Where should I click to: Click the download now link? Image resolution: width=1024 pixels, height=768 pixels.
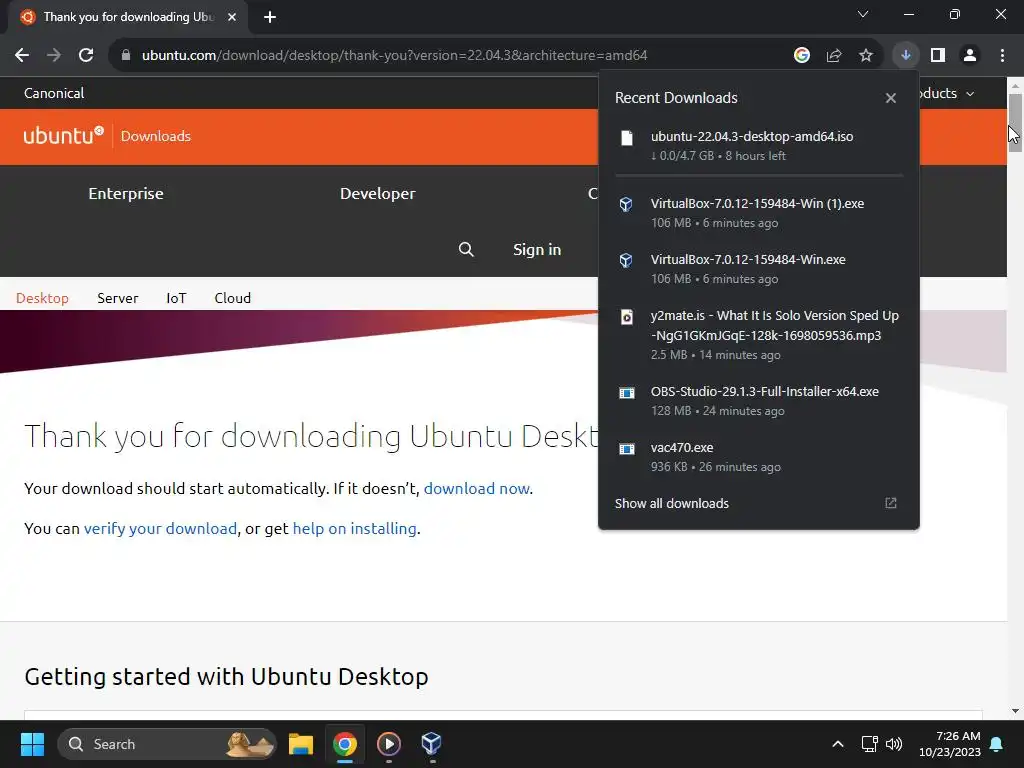pyautogui.click(x=477, y=488)
